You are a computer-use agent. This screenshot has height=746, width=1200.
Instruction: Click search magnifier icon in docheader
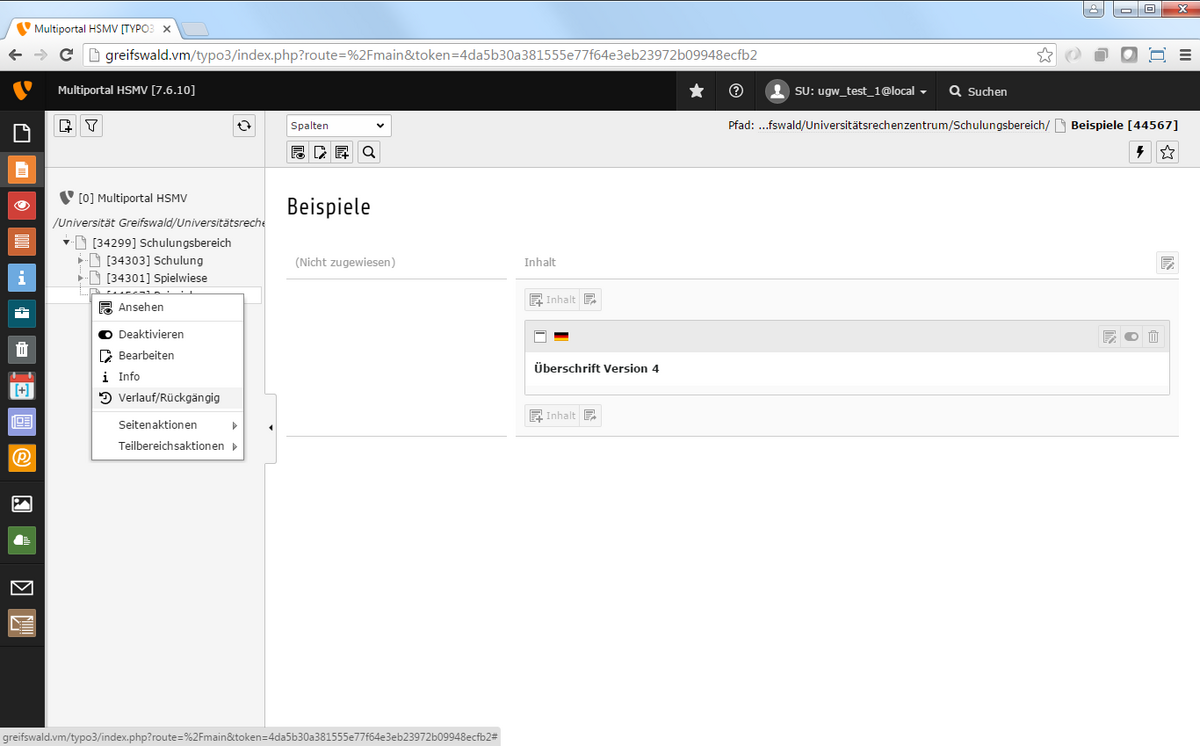tap(369, 152)
